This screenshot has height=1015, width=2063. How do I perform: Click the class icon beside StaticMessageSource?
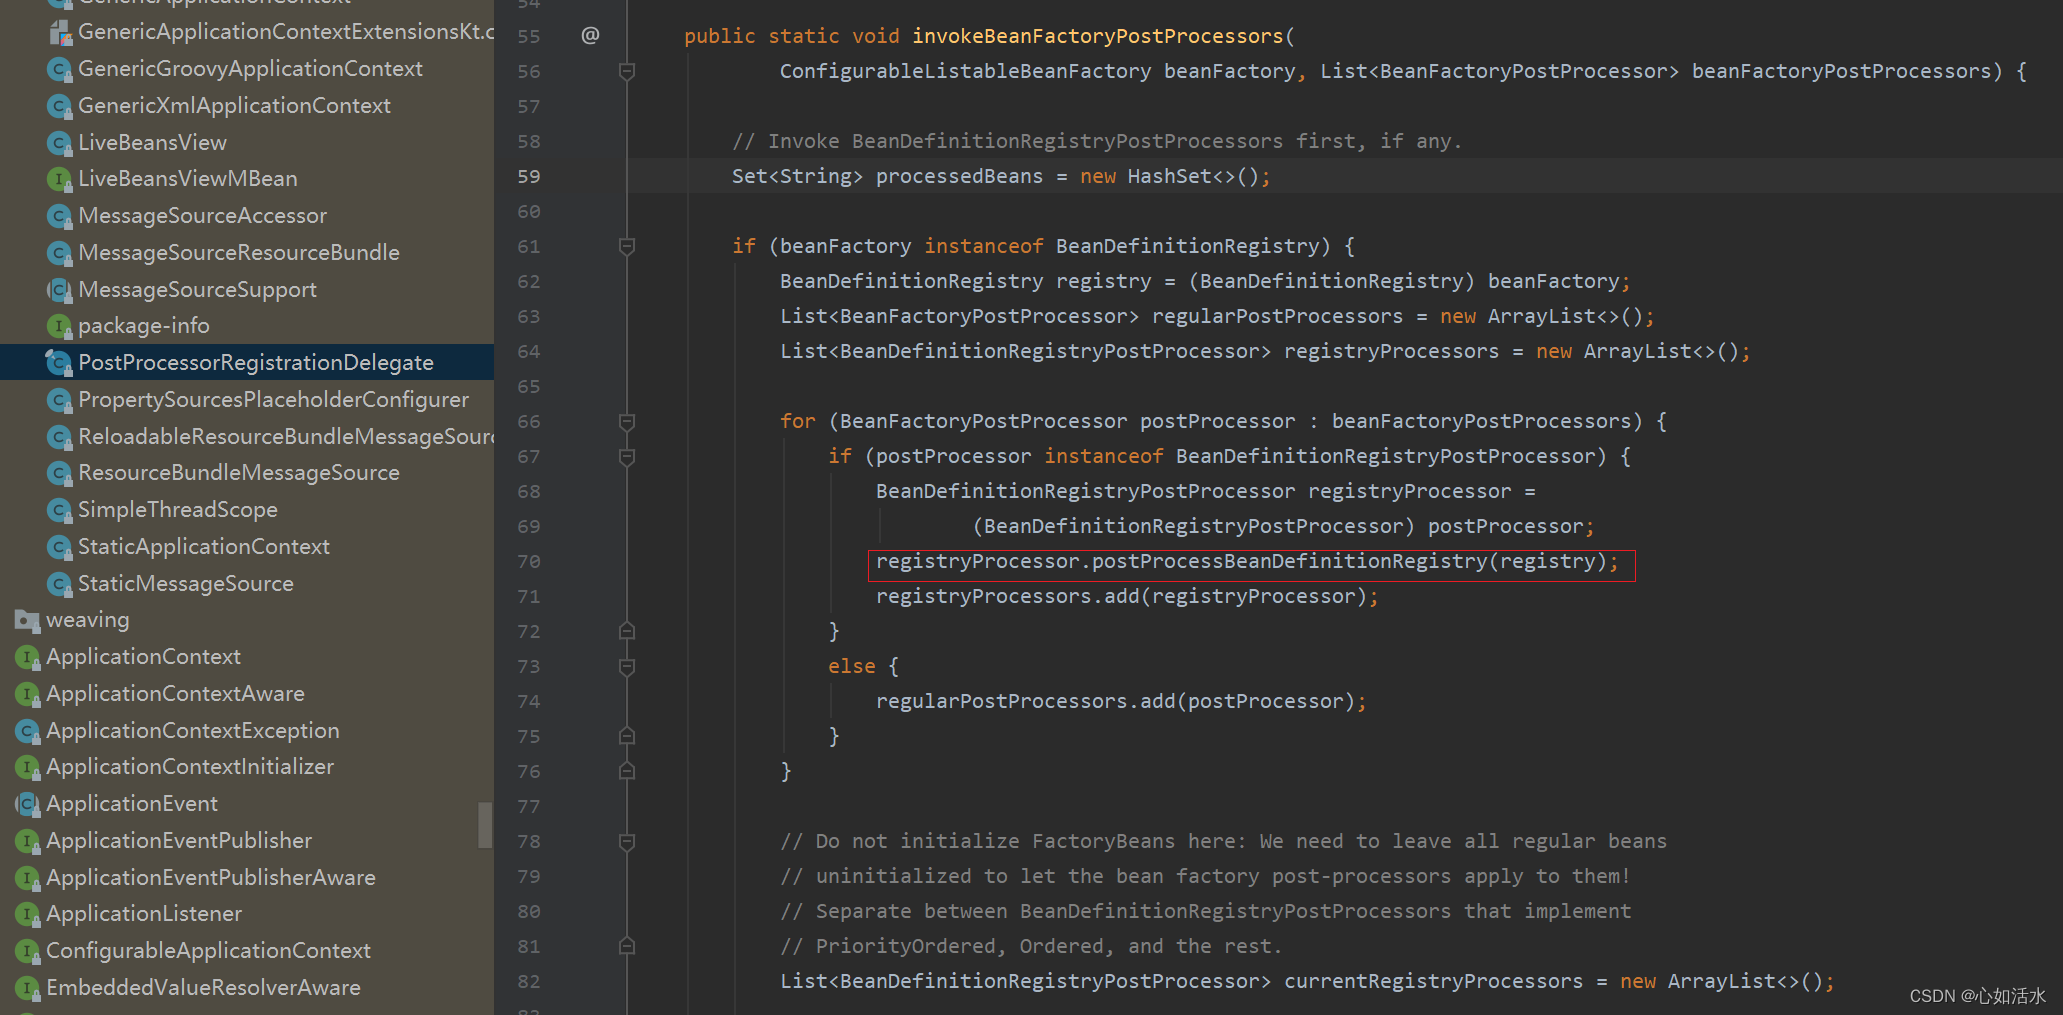(59, 583)
